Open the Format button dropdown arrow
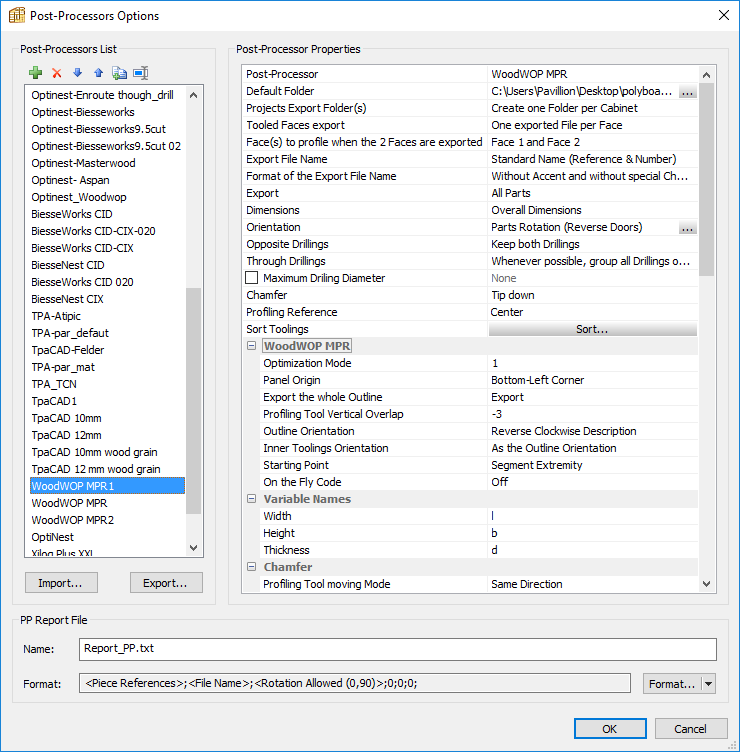The height and width of the screenshot is (752, 740). [x=709, y=684]
